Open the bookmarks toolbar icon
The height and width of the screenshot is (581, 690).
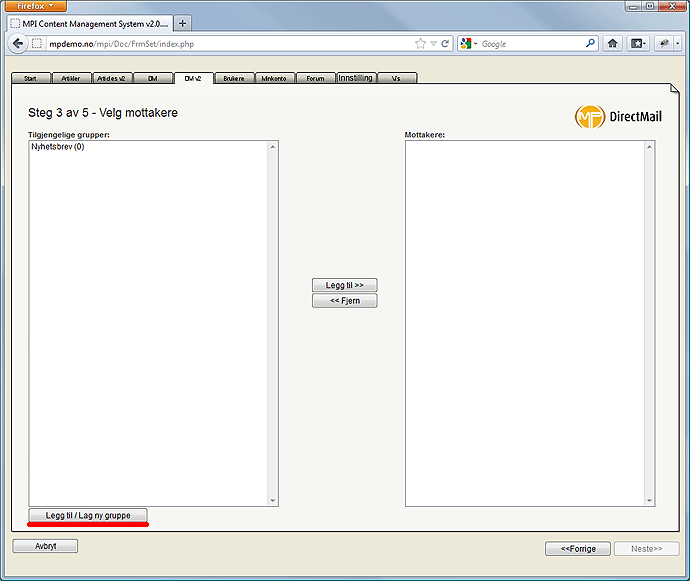(638, 43)
